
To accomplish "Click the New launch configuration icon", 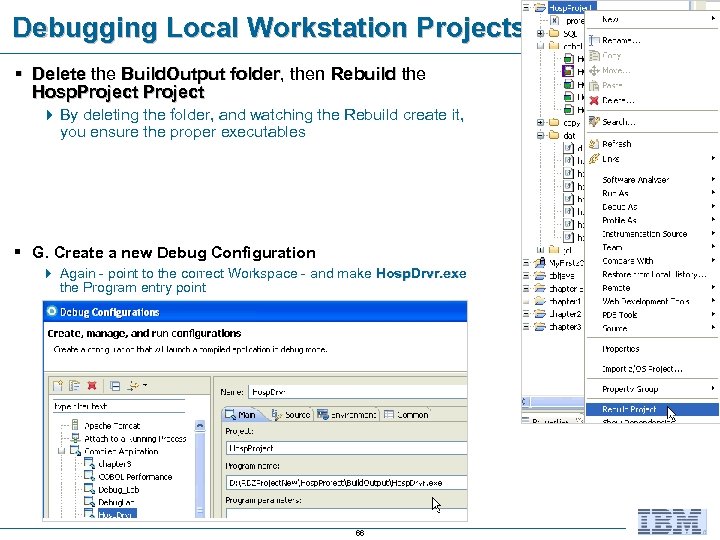I will (57, 386).
